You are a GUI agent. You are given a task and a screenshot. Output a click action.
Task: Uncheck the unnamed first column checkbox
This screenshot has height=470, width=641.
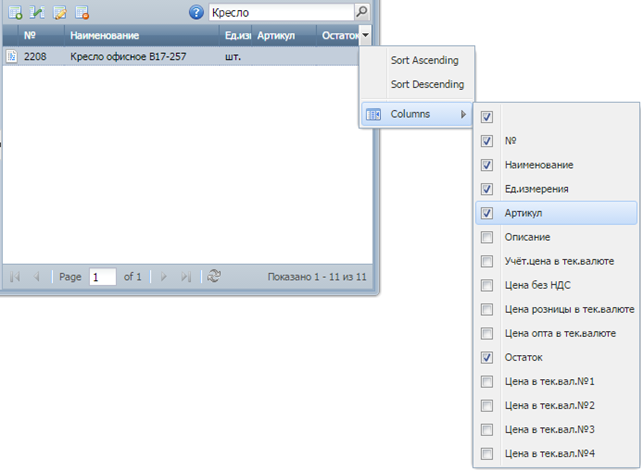486,117
